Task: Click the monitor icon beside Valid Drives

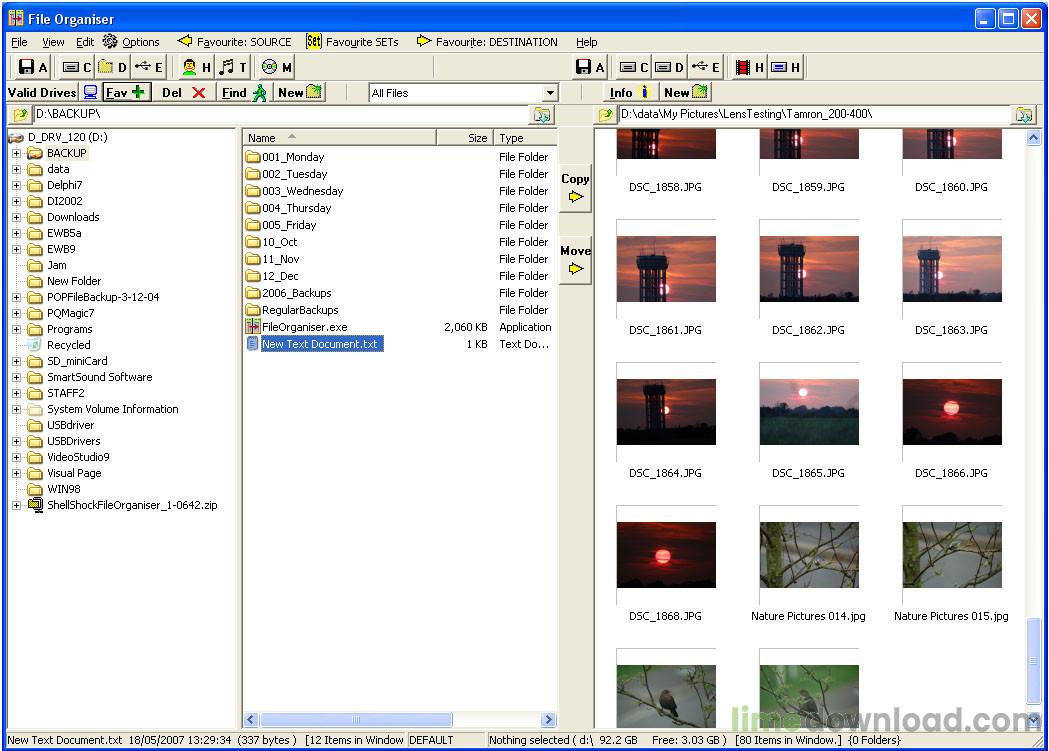Action: click(x=92, y=92)
